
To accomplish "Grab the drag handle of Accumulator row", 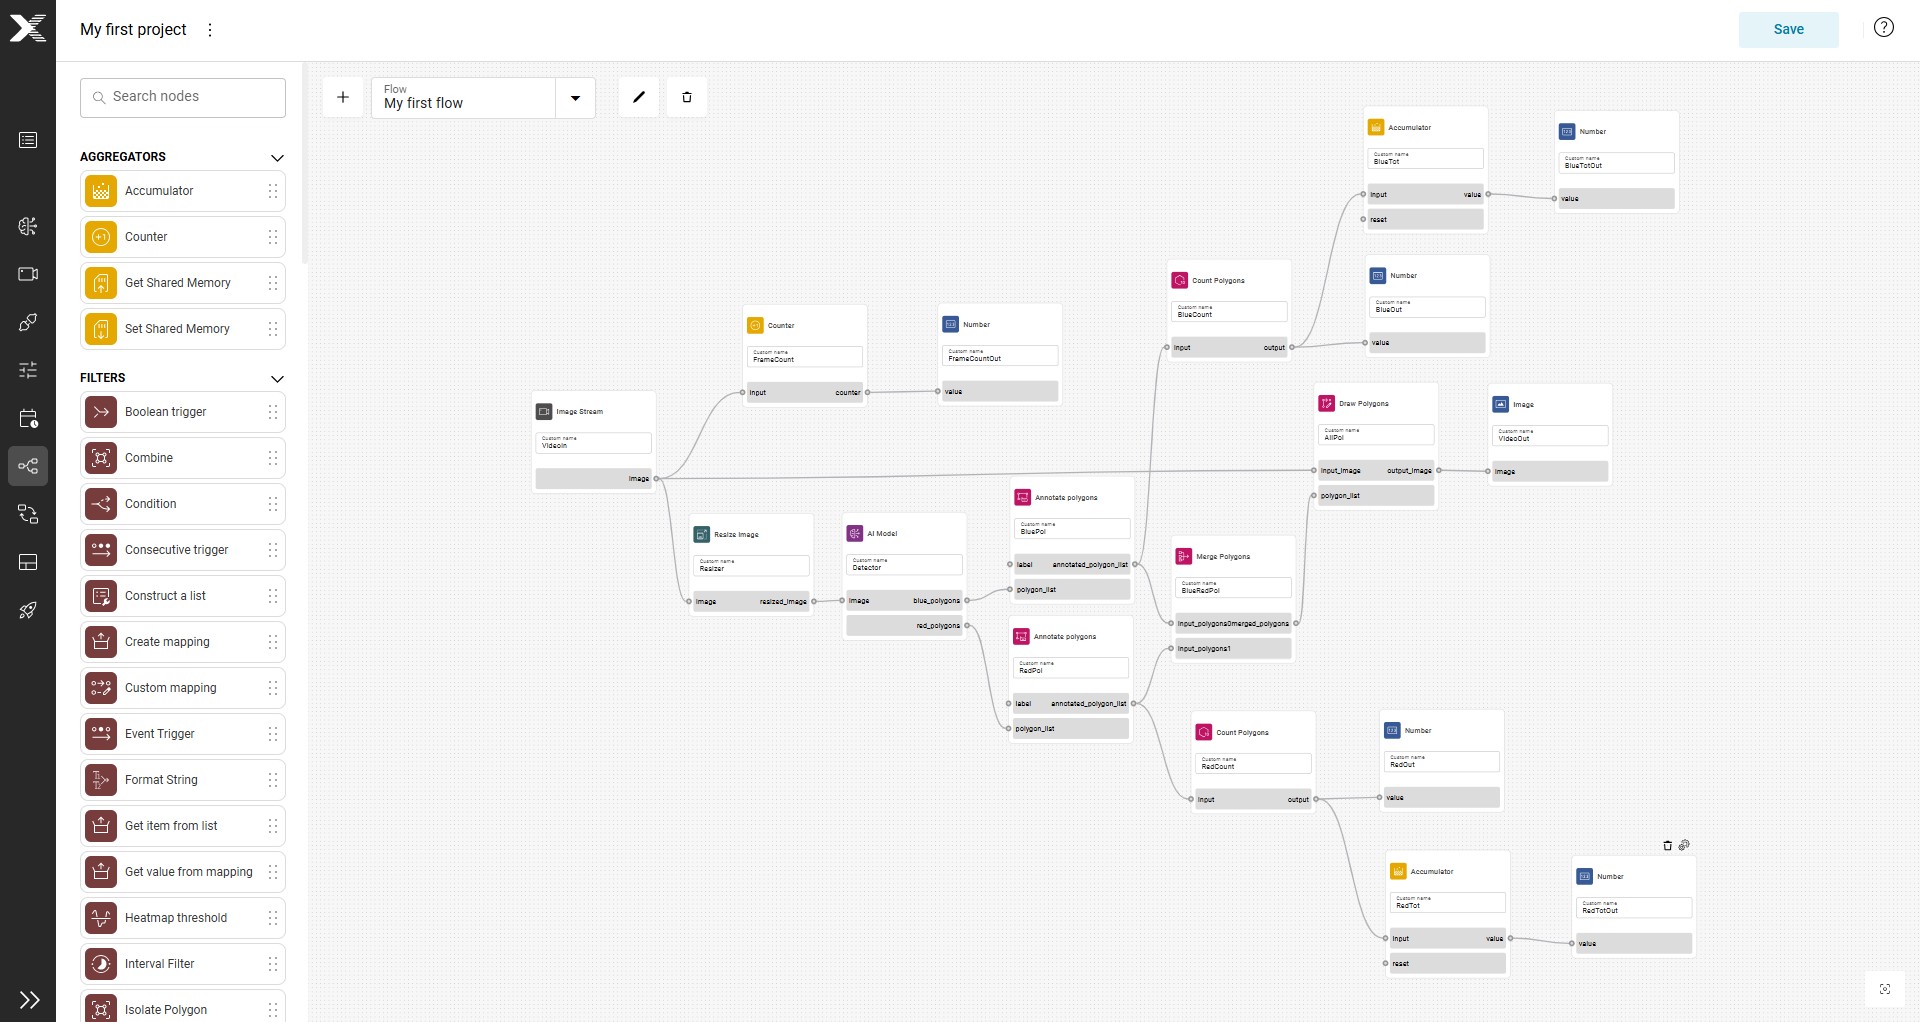I will pyautogui.click(x=273, y=191).
